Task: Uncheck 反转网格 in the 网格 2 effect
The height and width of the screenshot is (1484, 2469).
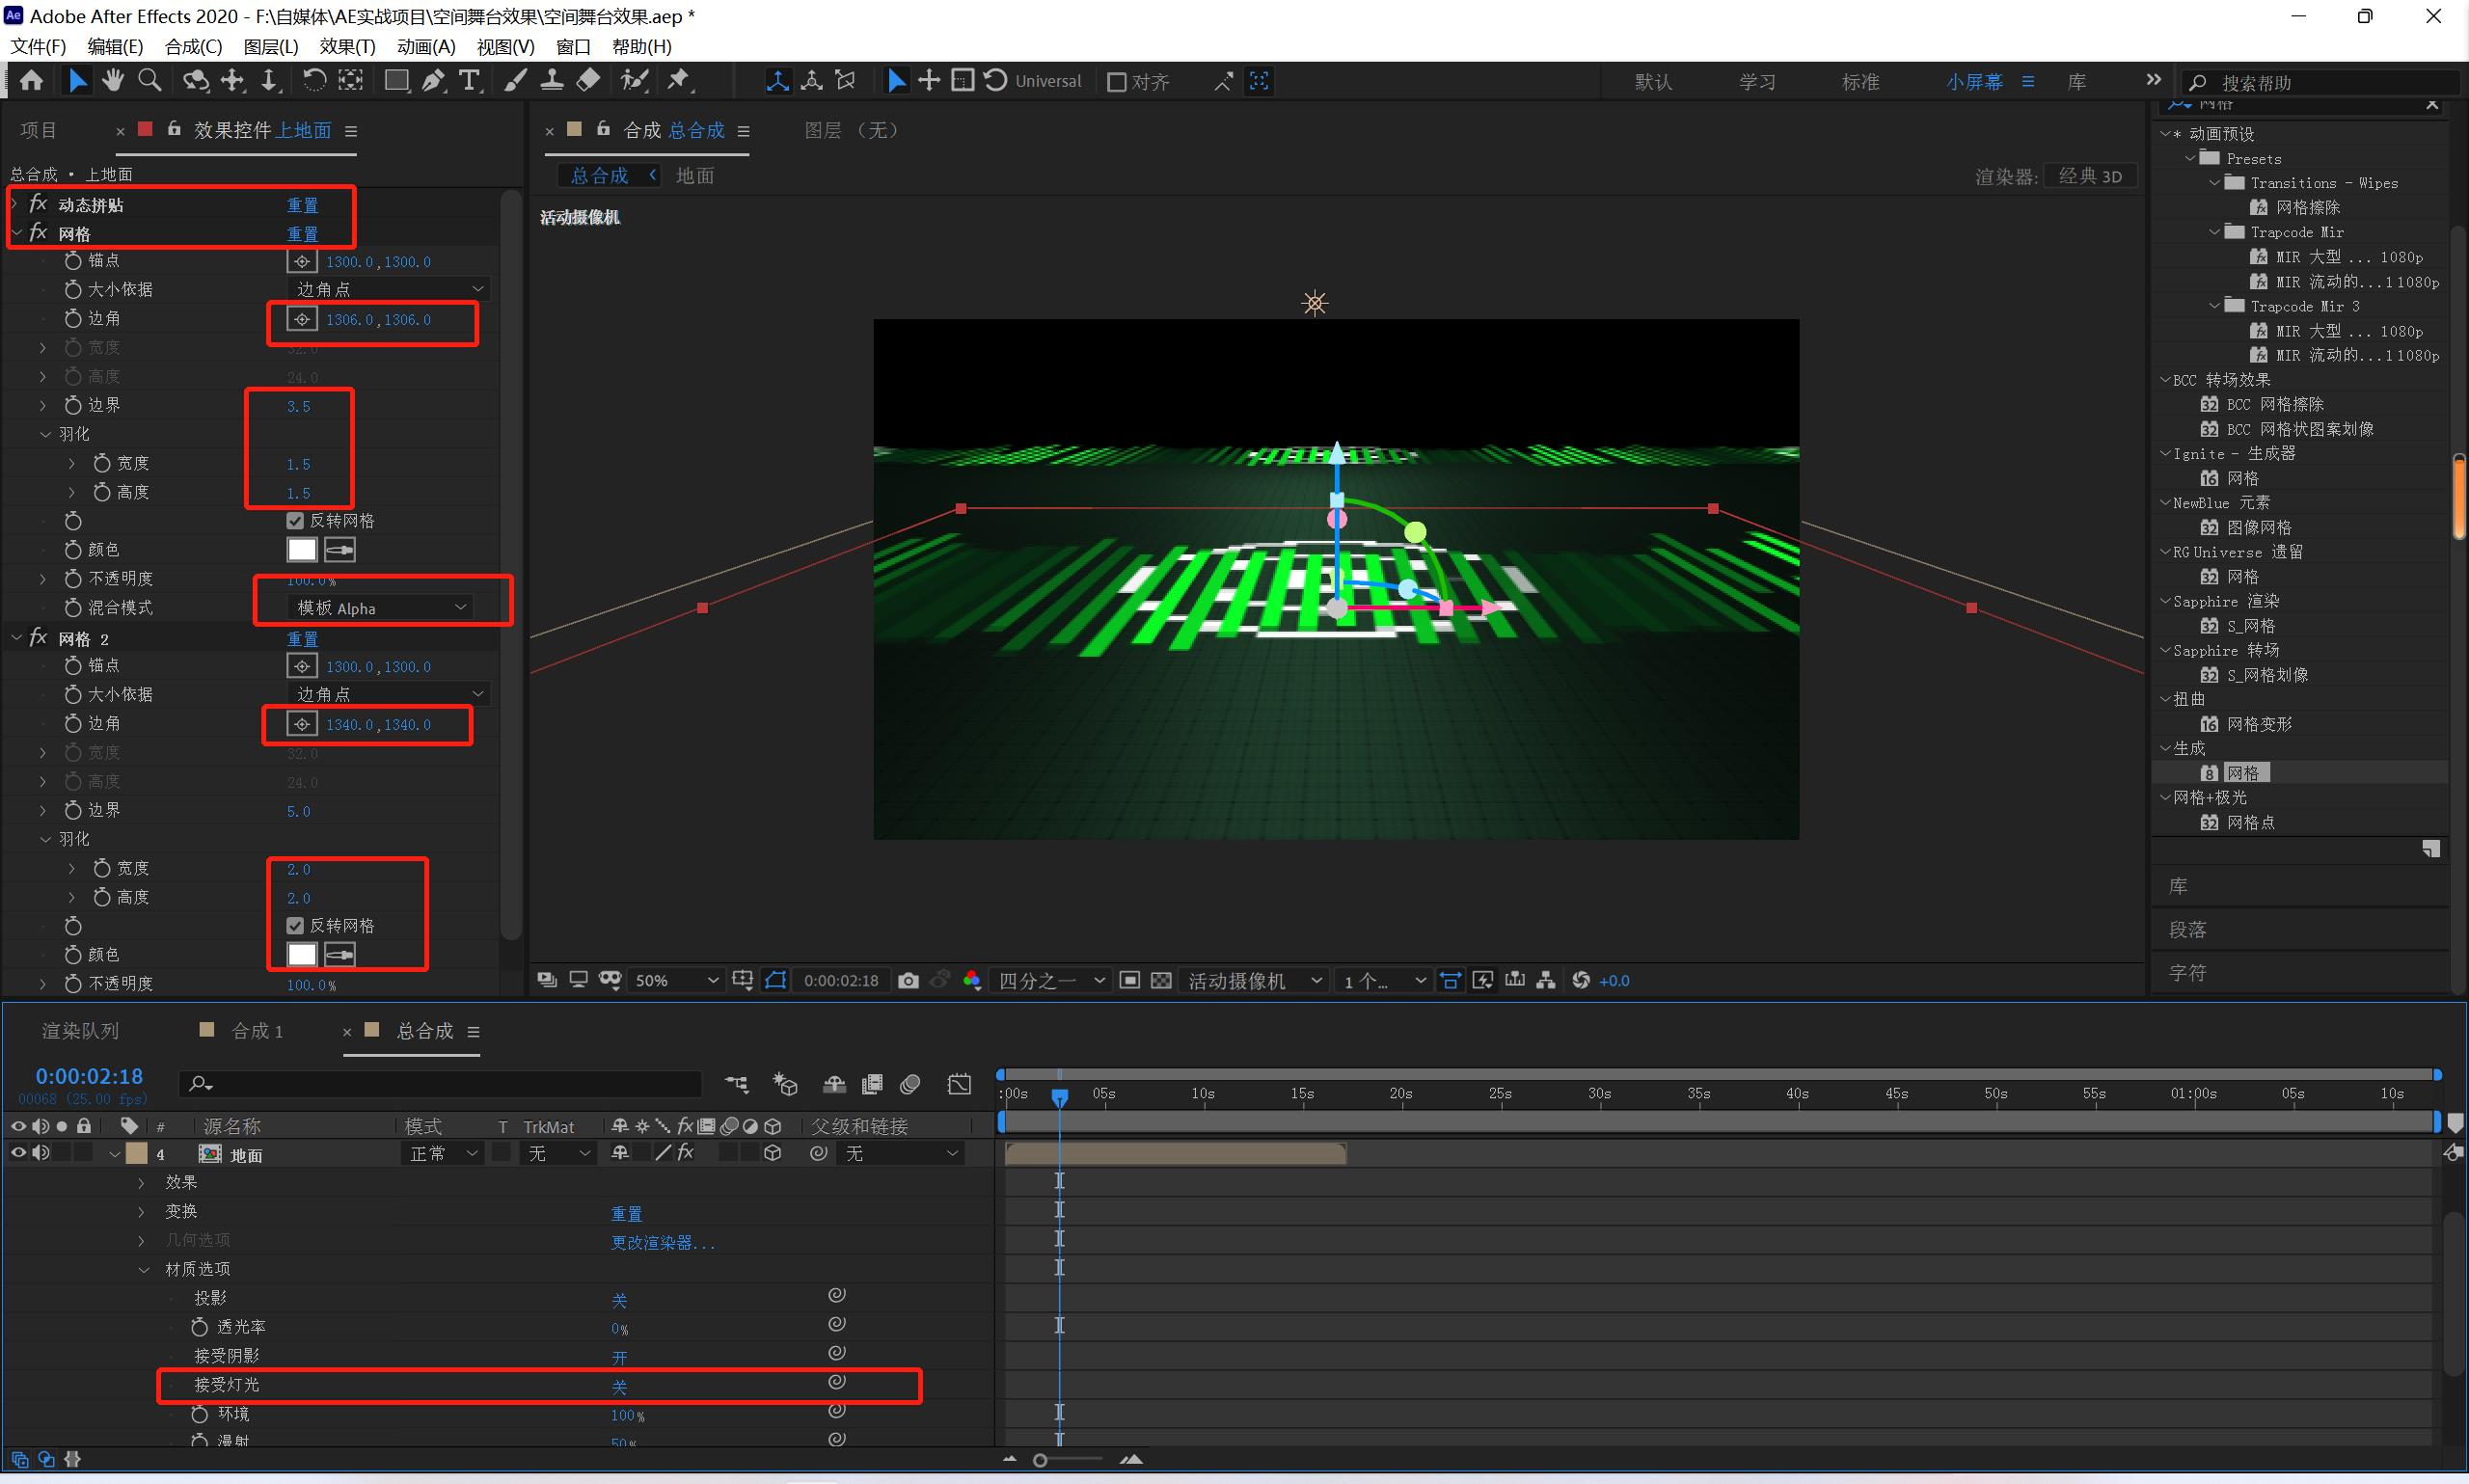Action: 295,926
